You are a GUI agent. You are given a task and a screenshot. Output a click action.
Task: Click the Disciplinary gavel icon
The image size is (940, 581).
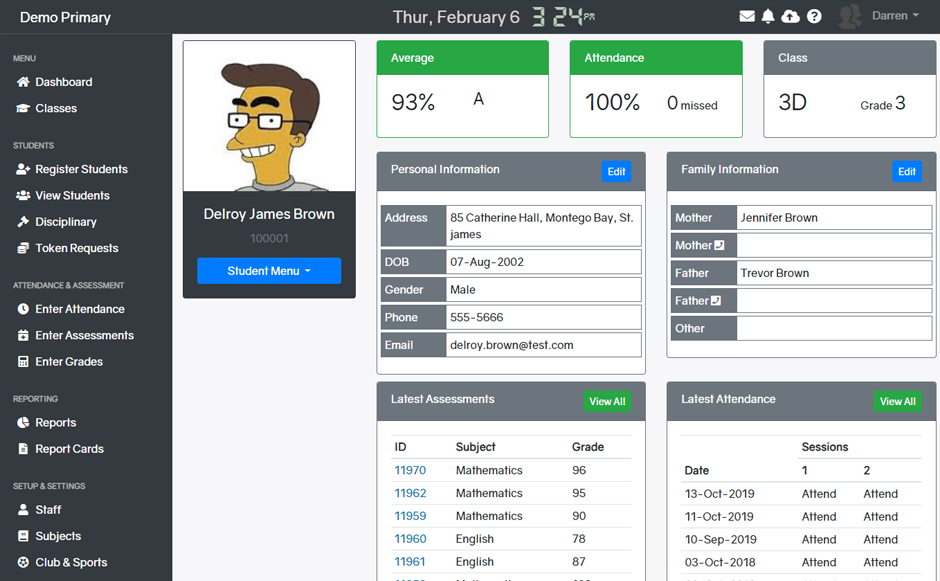(x=23, y=222)
